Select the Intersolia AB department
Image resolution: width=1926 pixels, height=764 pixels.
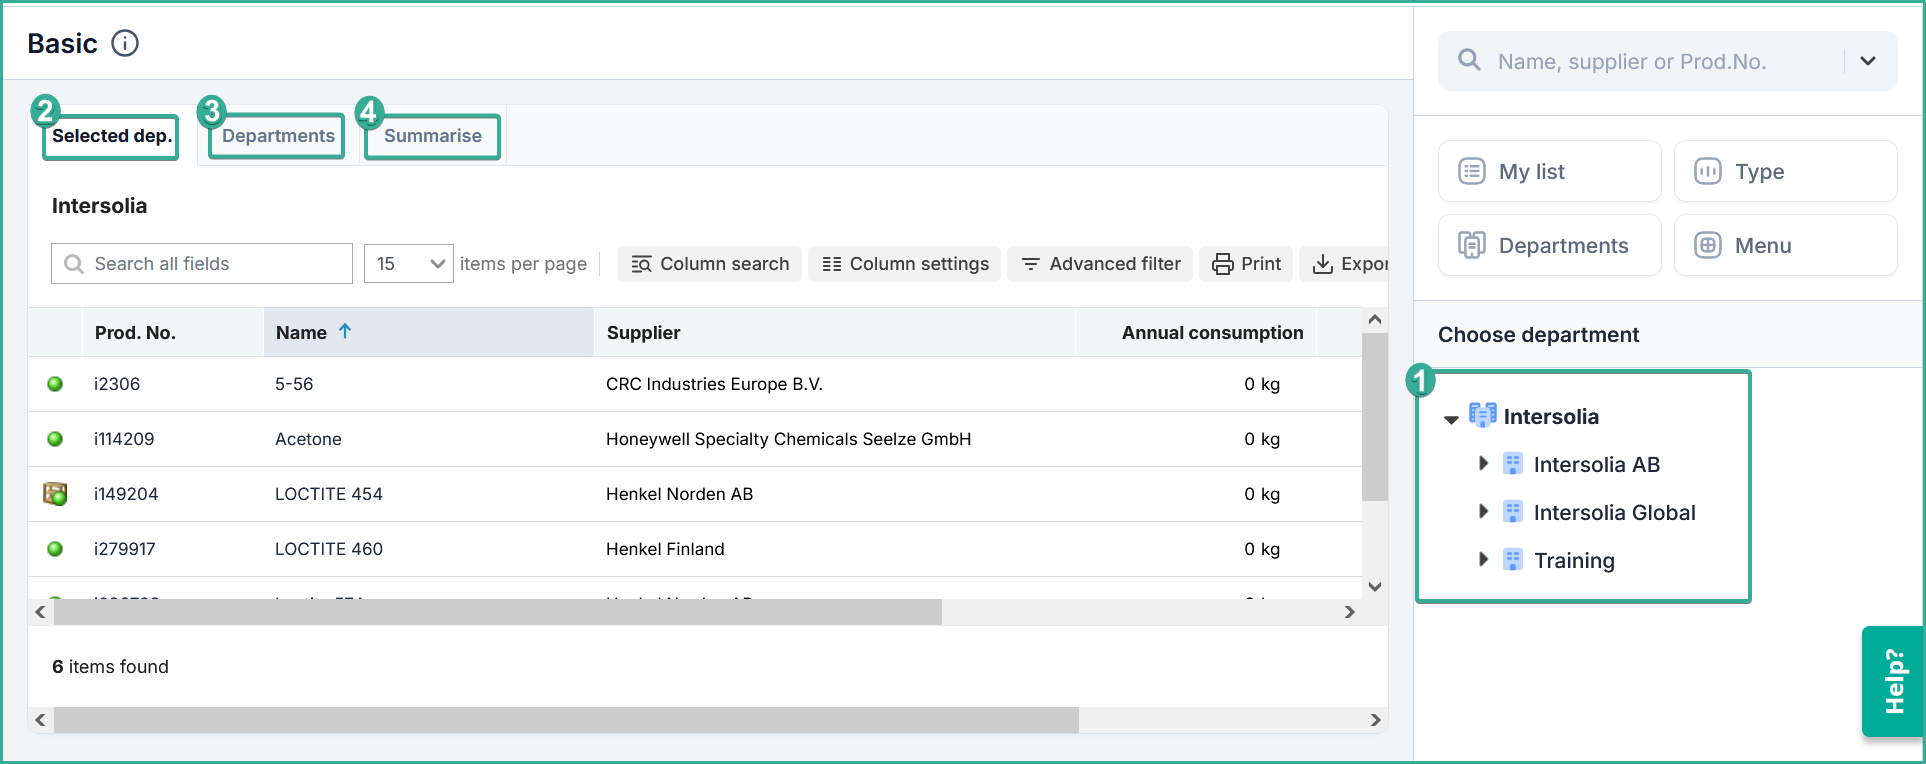coord(1597,465)
